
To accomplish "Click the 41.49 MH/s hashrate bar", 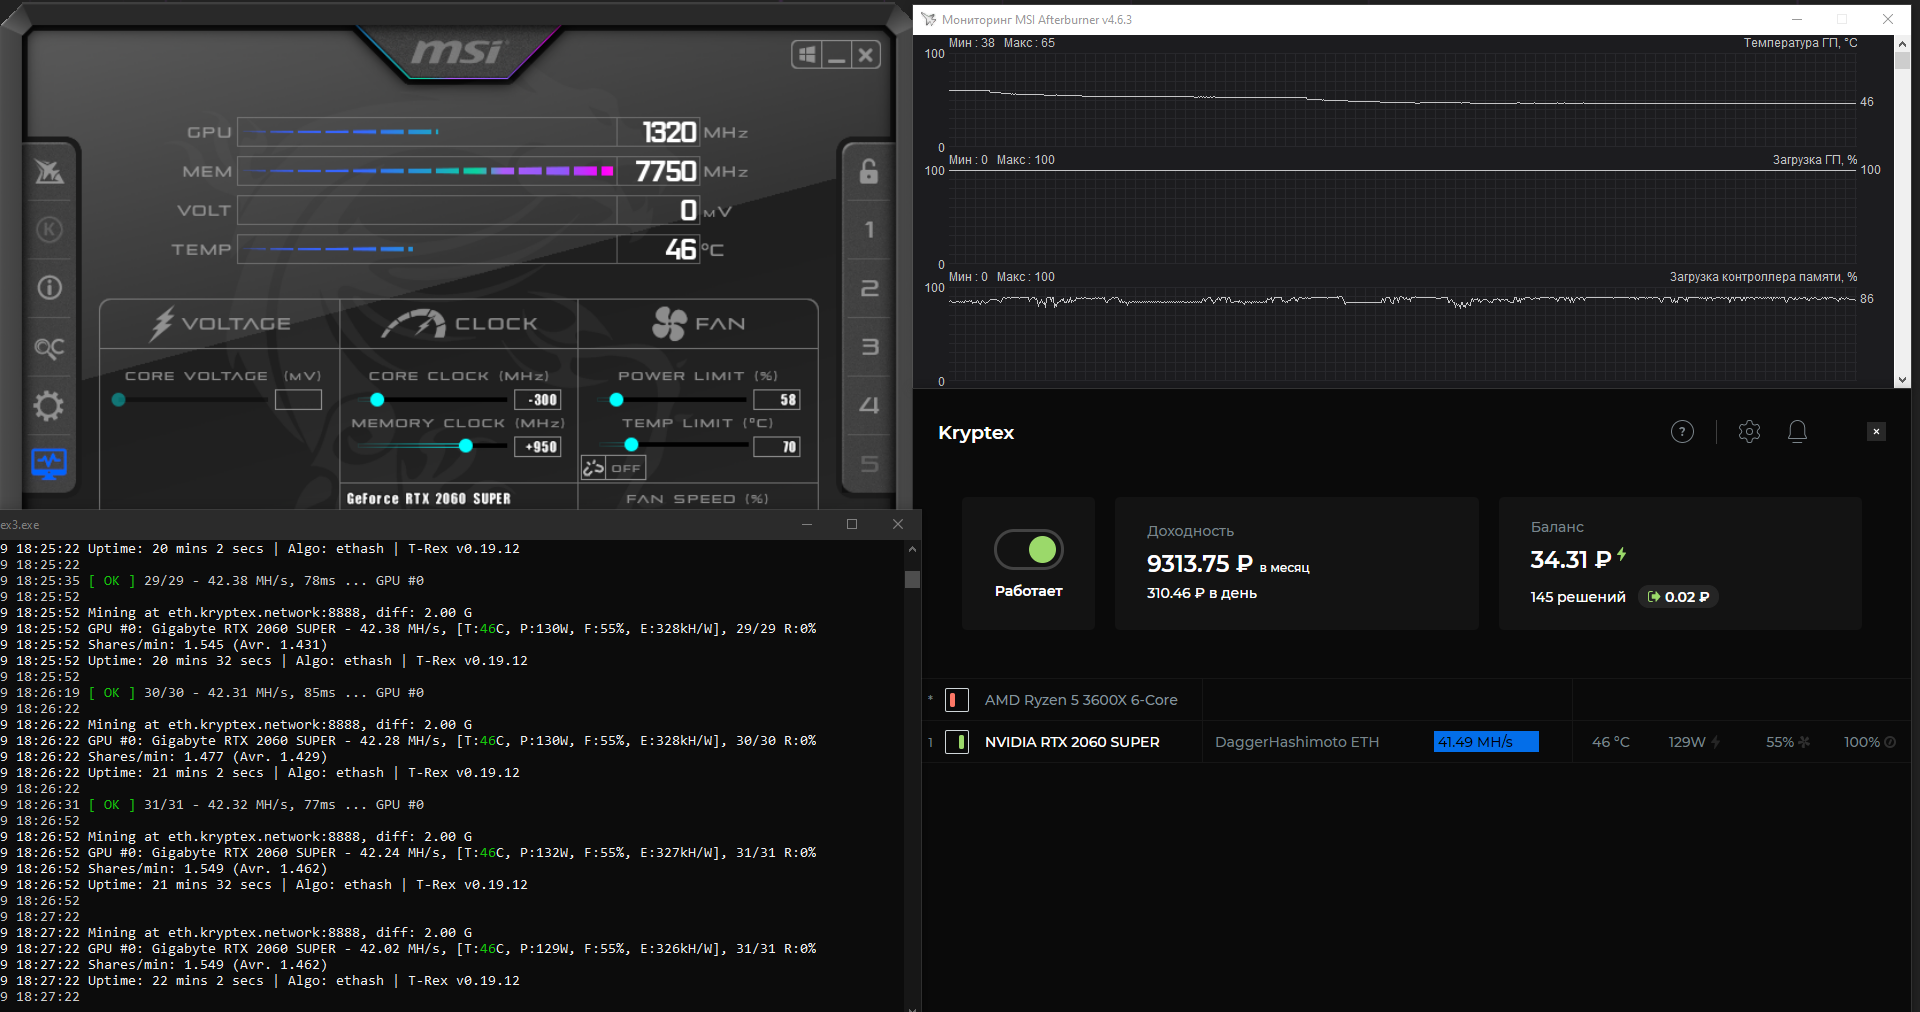I will (1486, 742).
